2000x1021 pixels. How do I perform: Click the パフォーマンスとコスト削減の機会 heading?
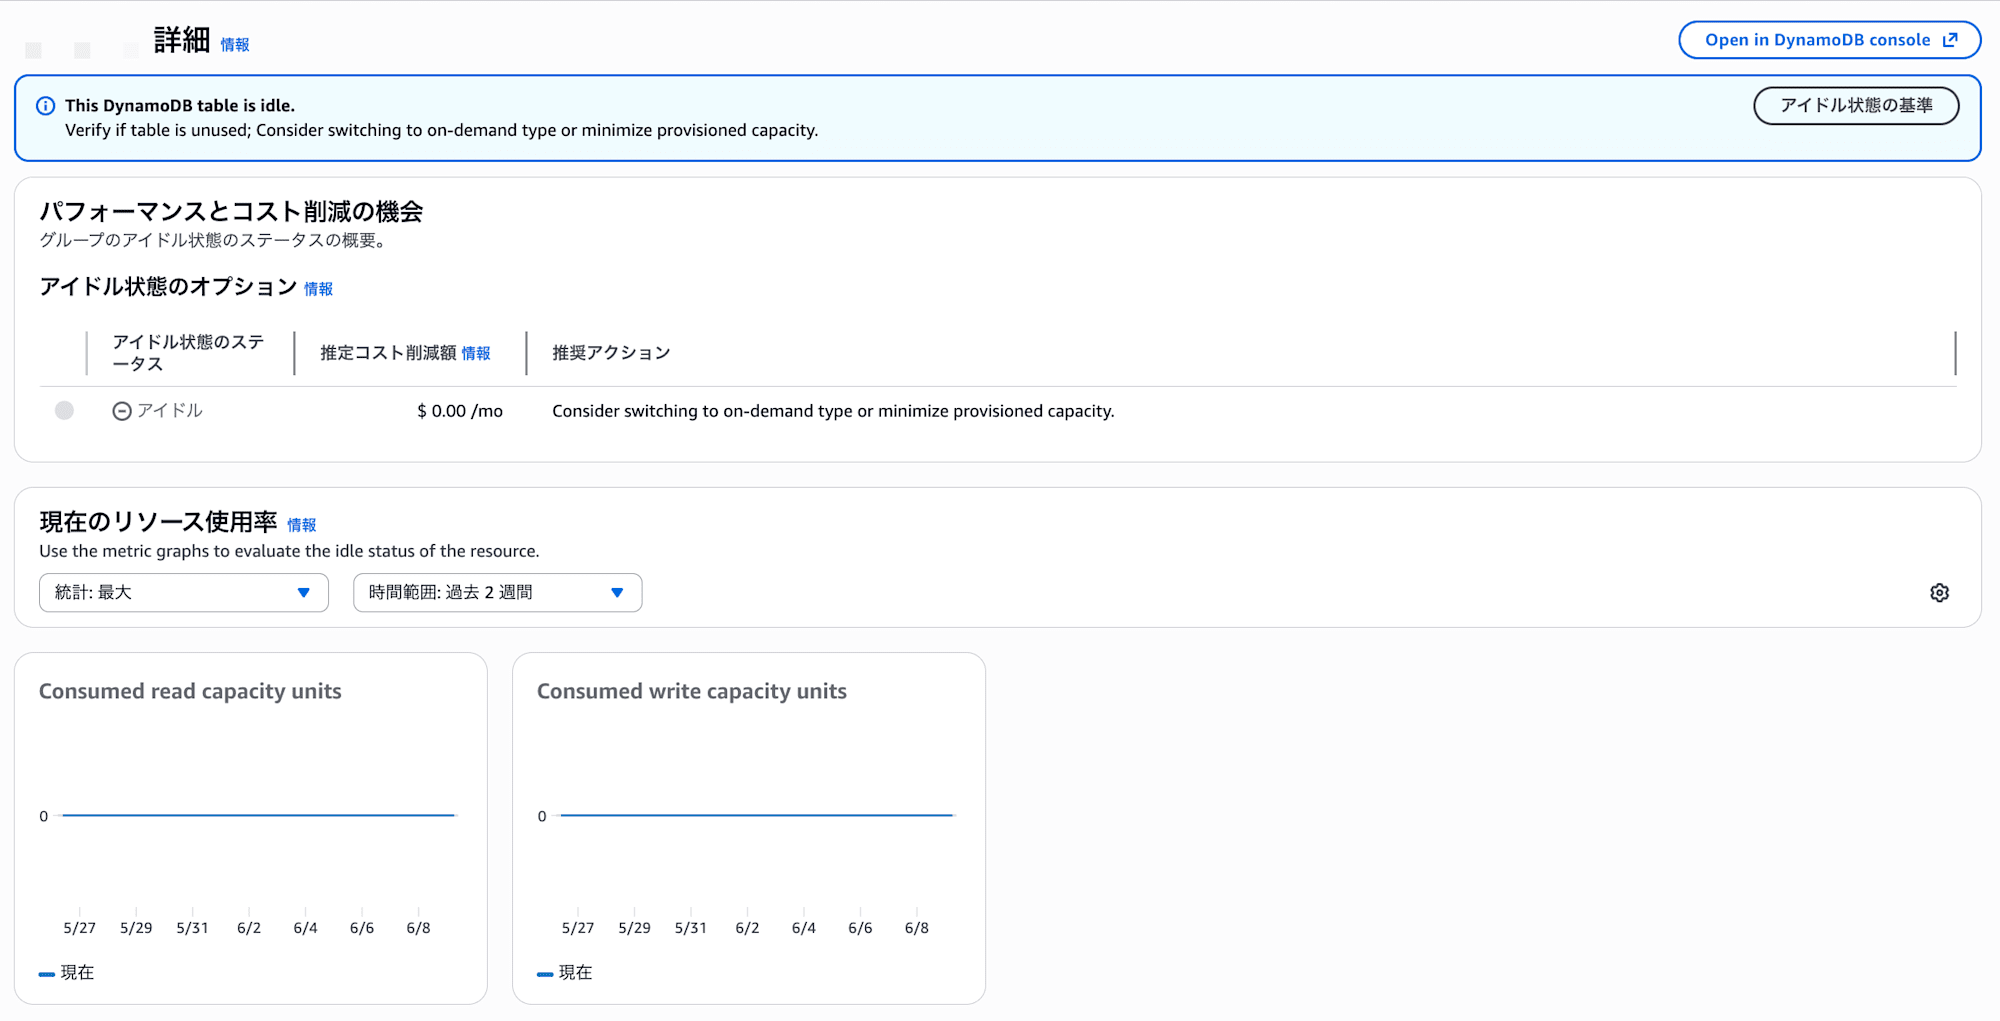click(231, 212)
